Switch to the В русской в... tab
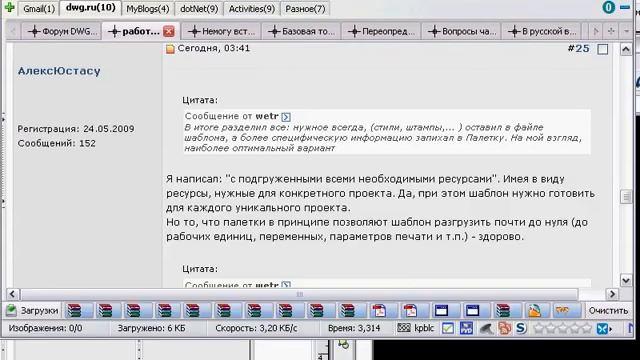 click(x=541, y=31)
